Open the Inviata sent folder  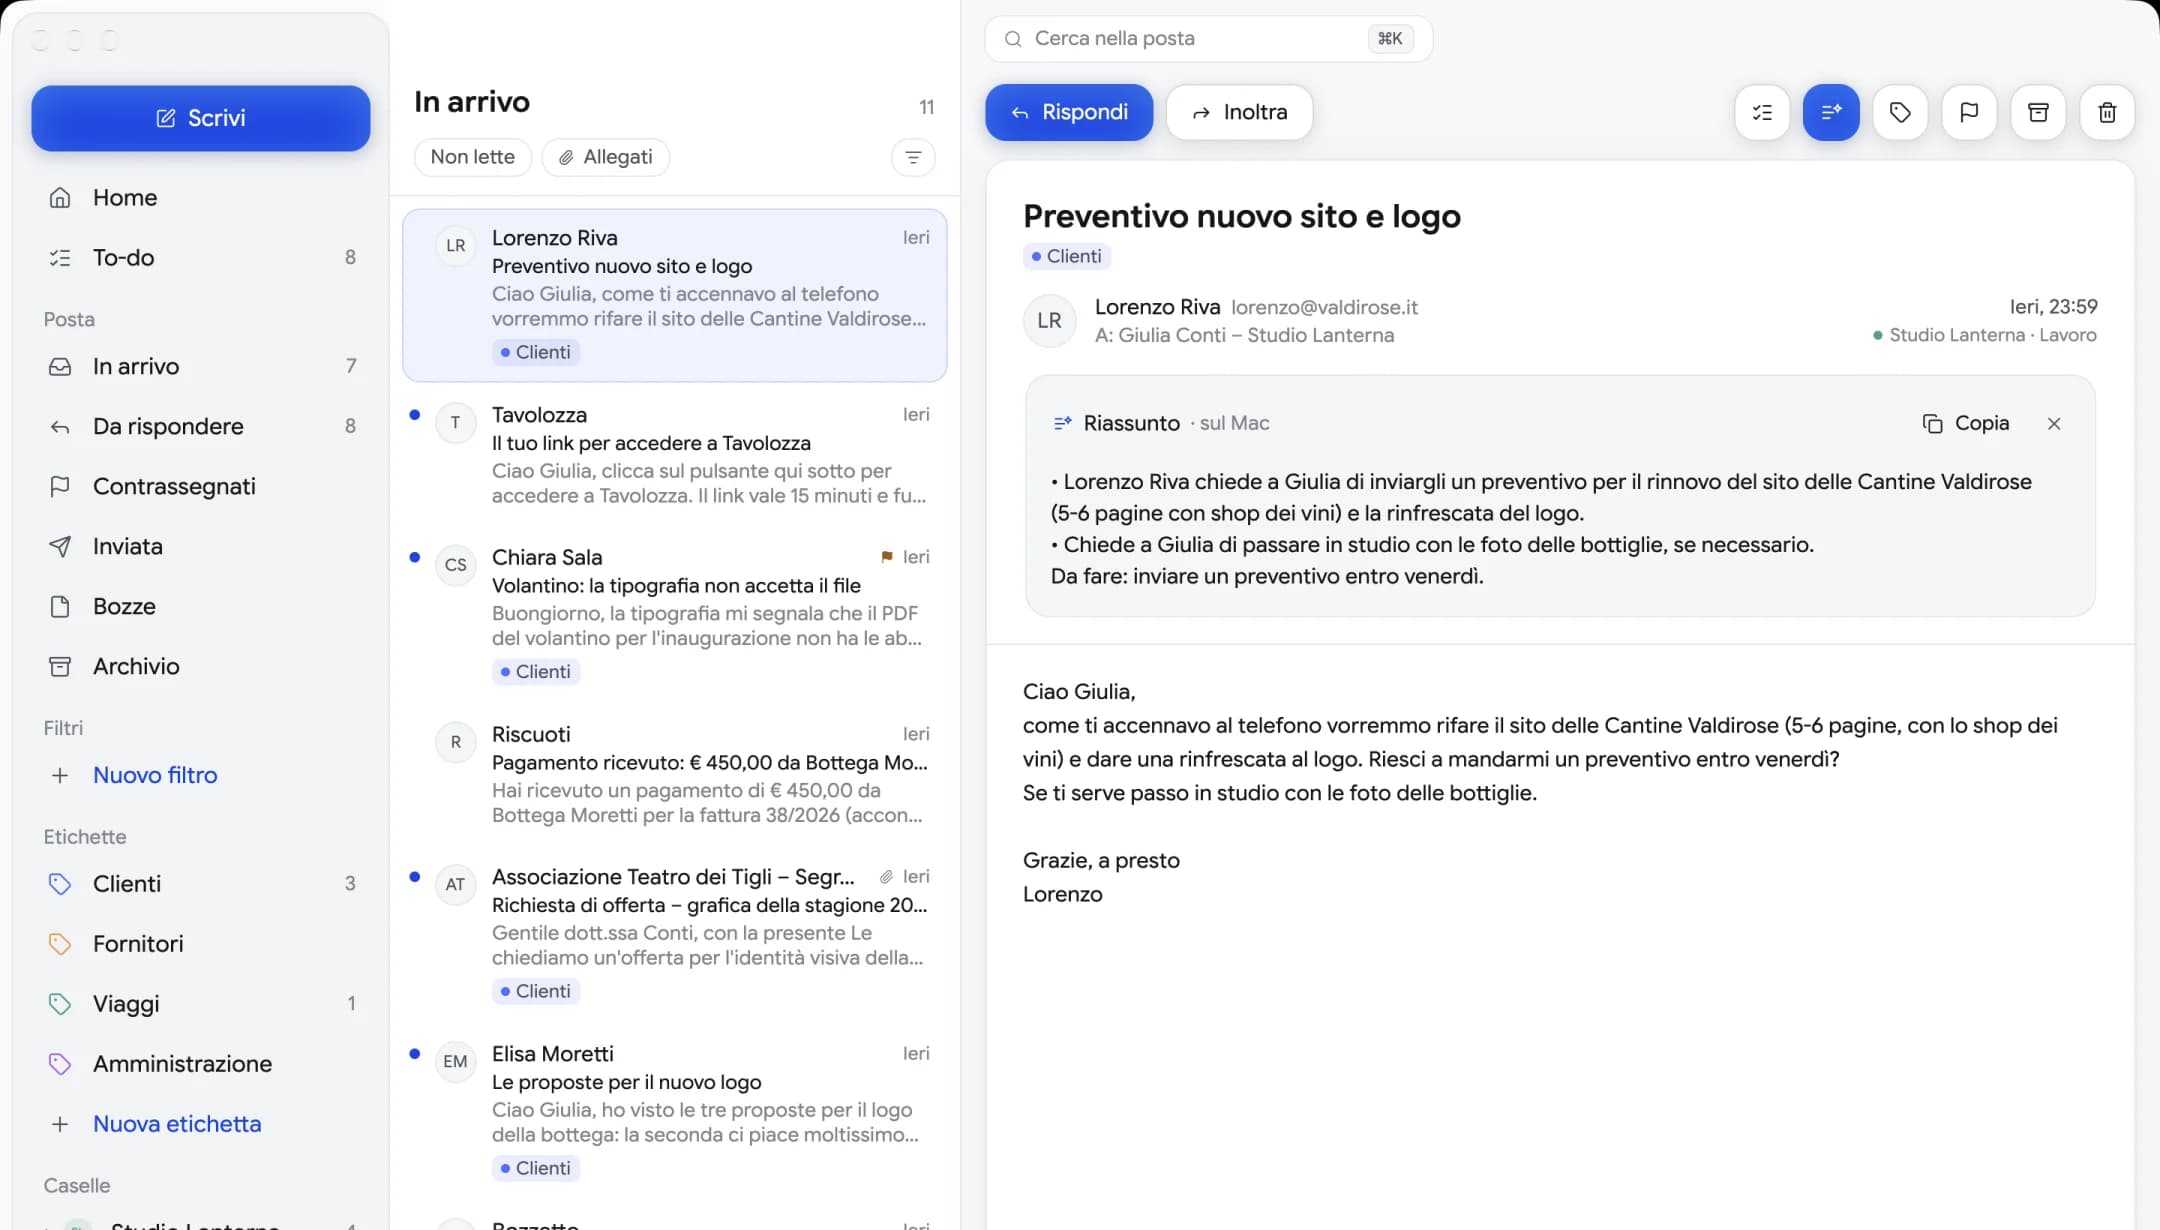201,547
